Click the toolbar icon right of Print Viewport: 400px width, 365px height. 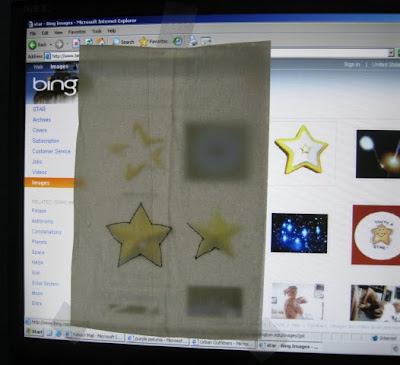(206, 41)
